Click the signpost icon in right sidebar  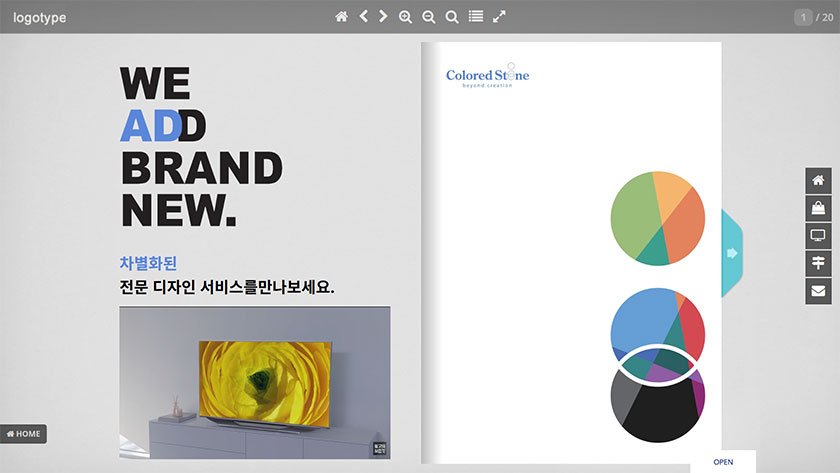click(x=818, y=263)
